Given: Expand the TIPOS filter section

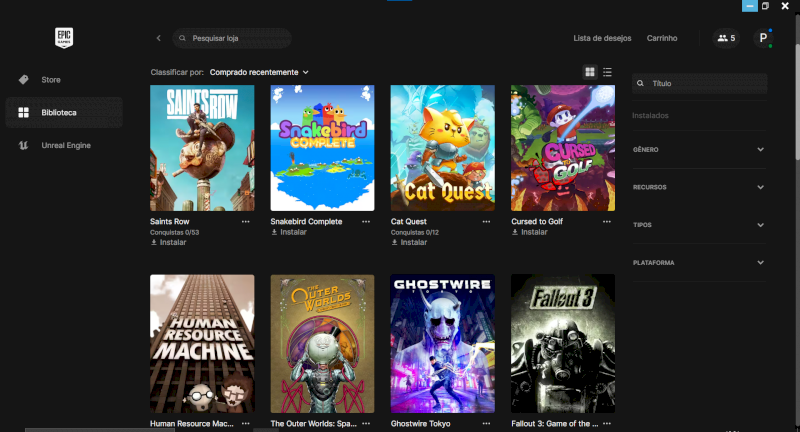Looking at the screenshot, I should [699, 225].
